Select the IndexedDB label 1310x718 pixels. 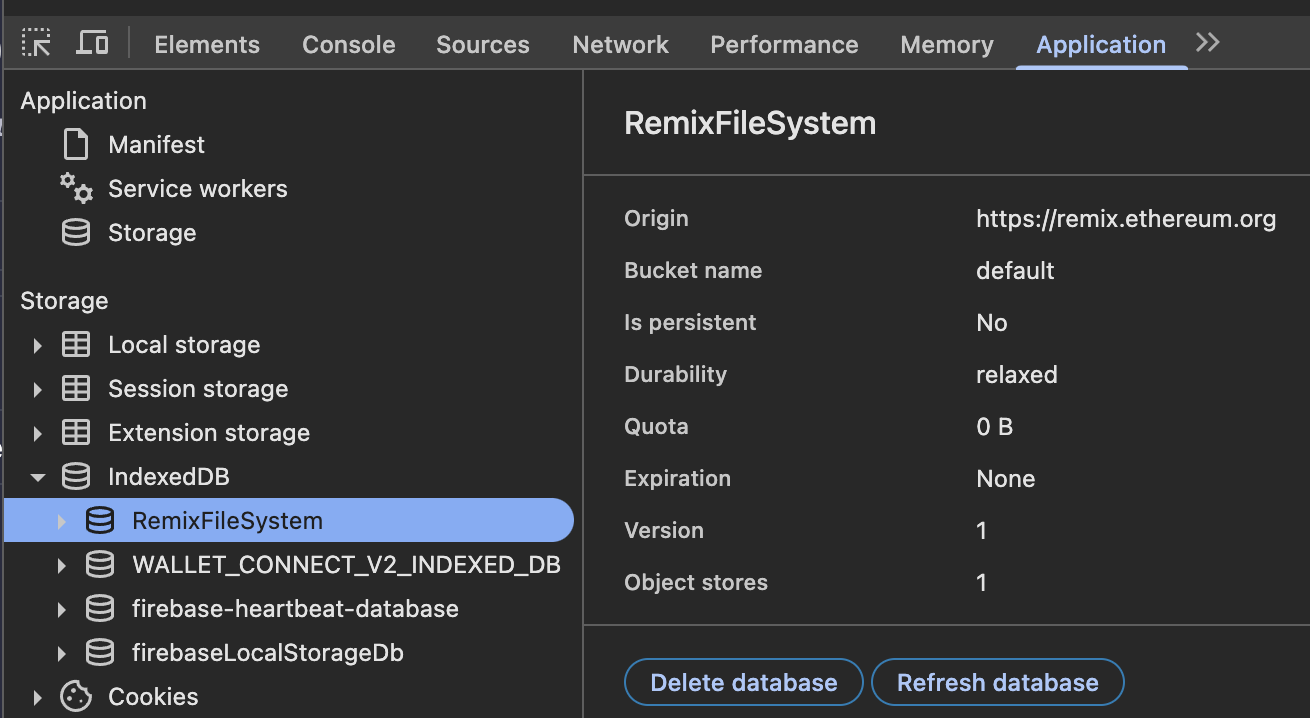(169, 477)
